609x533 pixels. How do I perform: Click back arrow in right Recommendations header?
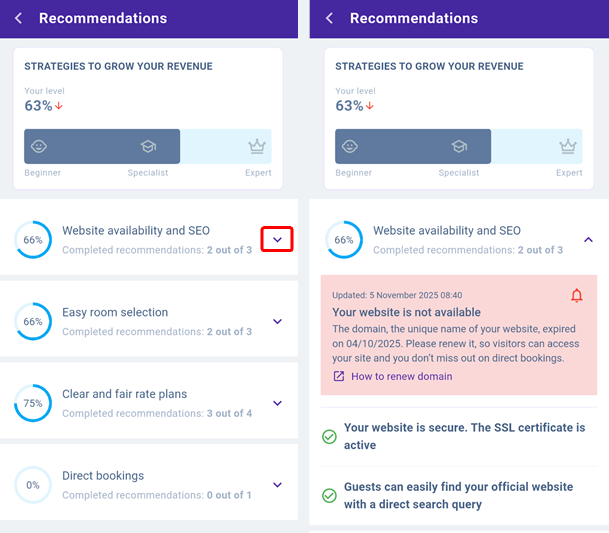click(x=329, y=18)
